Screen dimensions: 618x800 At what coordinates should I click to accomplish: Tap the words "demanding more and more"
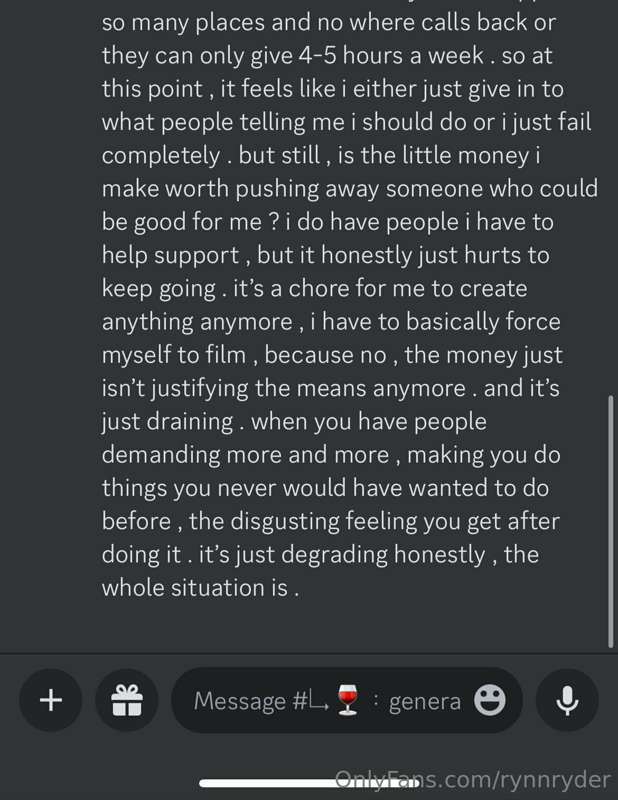tap(245, 455)
